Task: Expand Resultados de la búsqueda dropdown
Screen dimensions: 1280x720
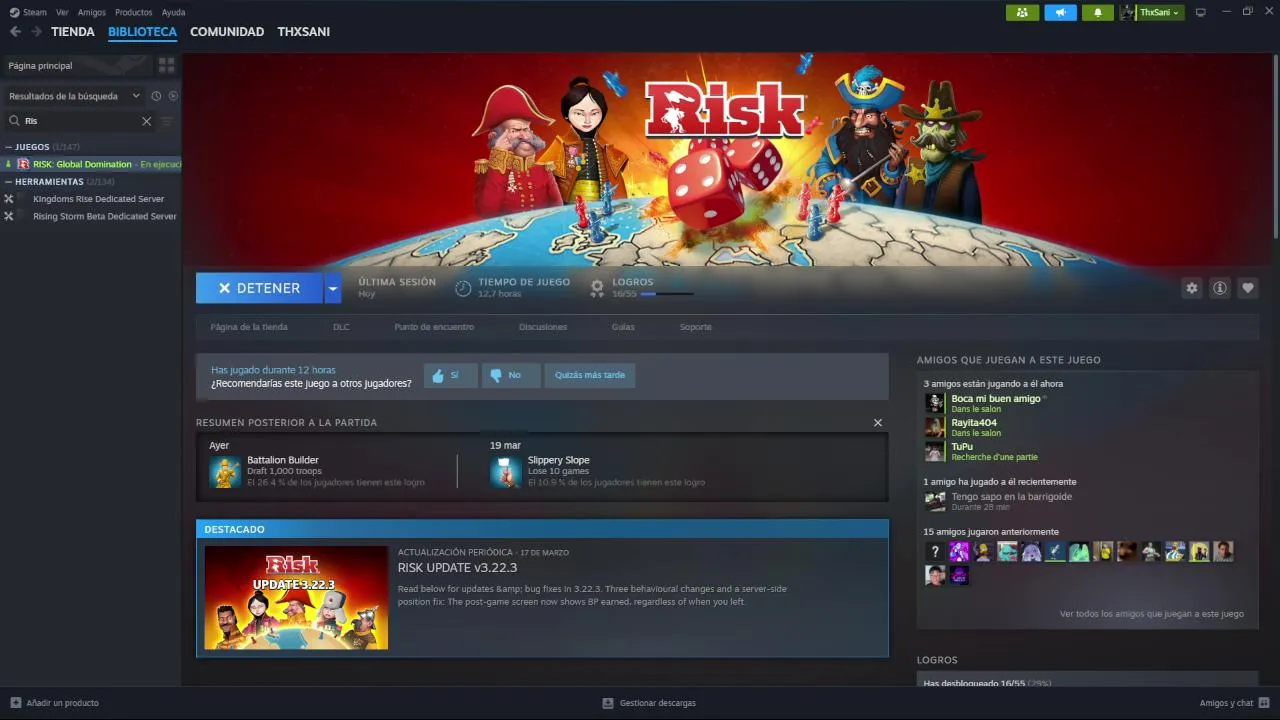Action: pos(75,96)
